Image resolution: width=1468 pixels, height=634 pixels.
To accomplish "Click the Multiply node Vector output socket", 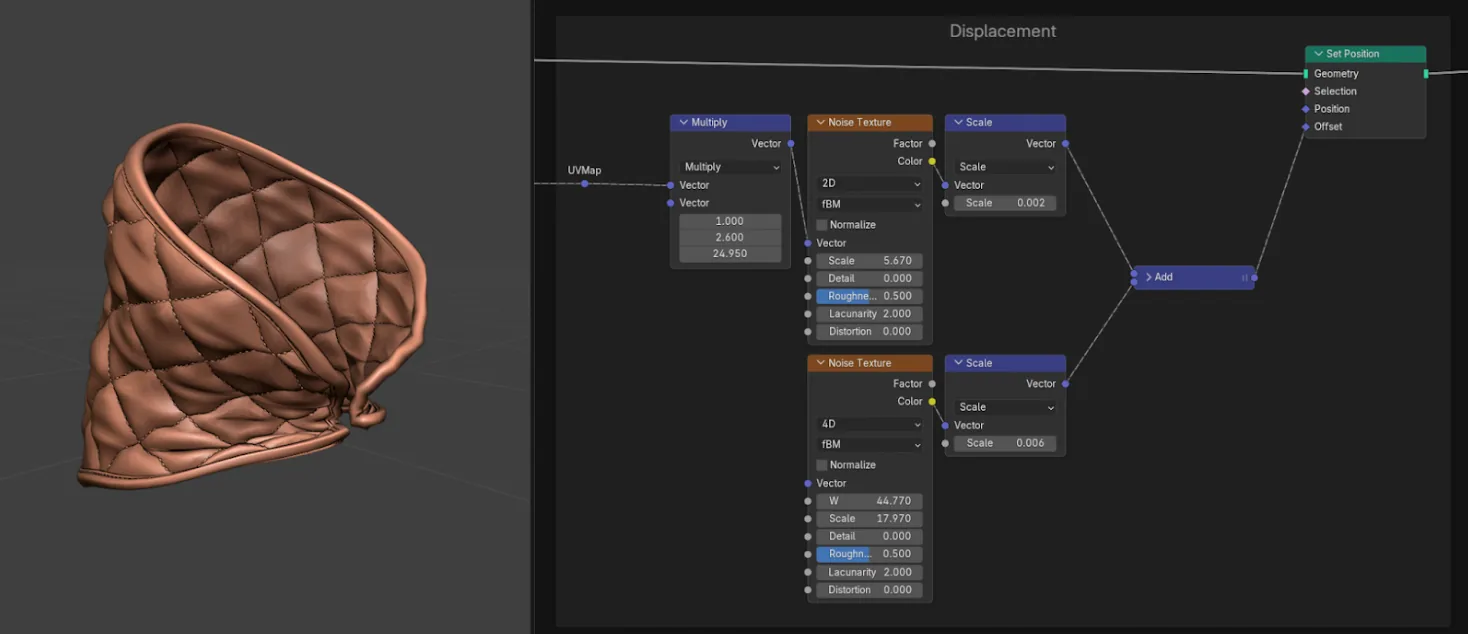I will [x=791, y=144].
